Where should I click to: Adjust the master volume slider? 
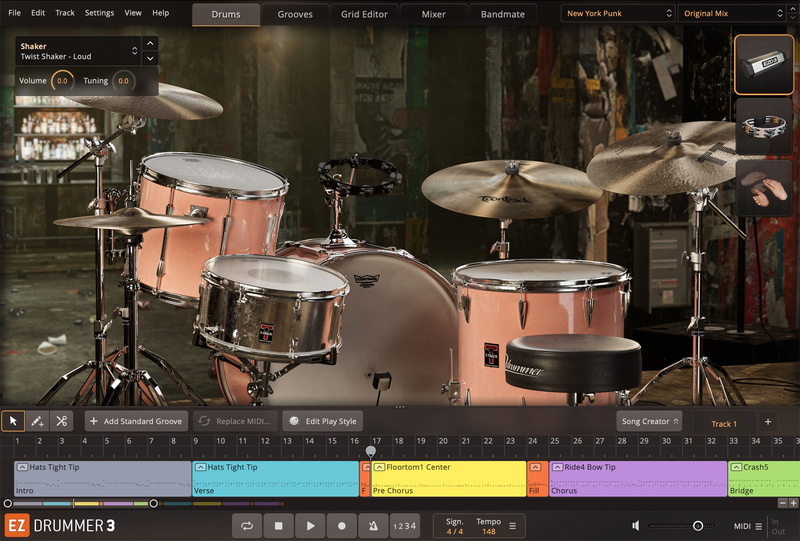point(681,526)
